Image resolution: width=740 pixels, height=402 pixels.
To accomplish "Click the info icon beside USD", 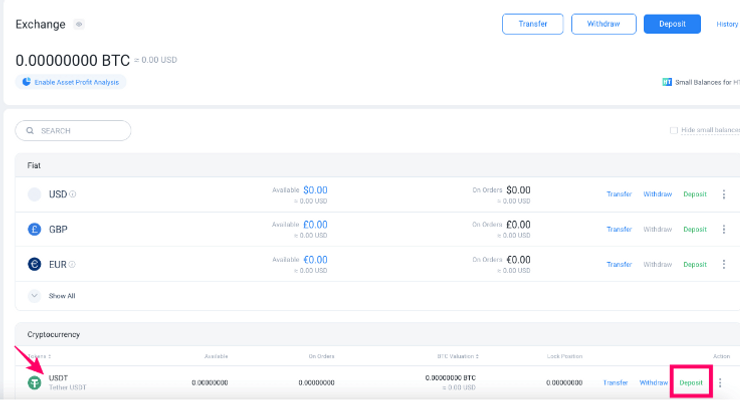I will (73, 194).
